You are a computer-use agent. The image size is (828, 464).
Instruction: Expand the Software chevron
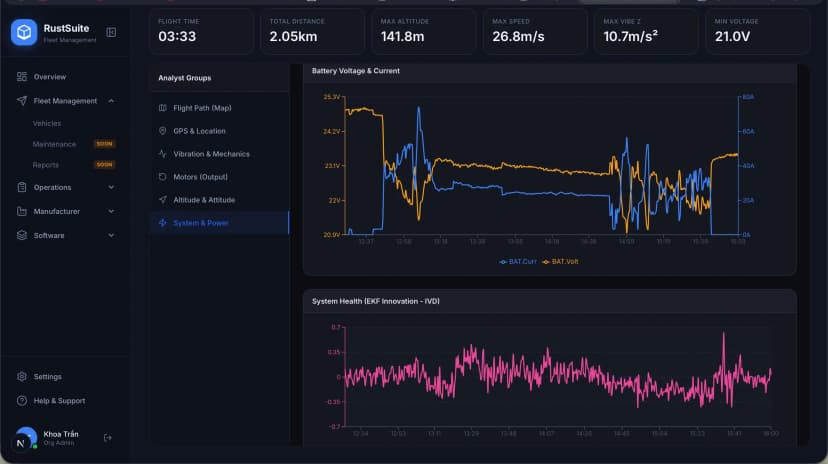pos(111,235)
